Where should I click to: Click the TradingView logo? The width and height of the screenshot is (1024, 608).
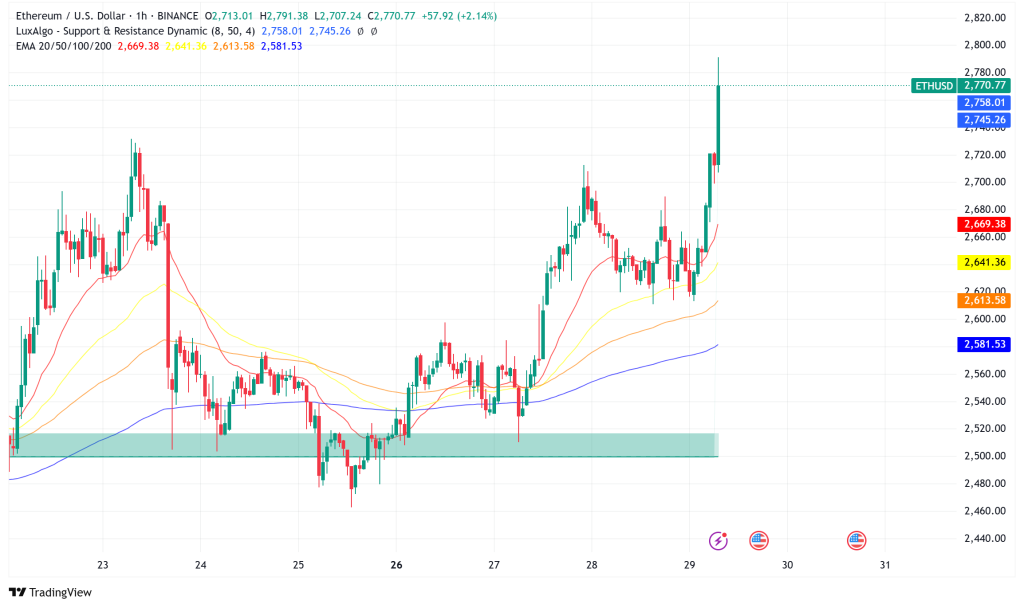click(50, 592)
